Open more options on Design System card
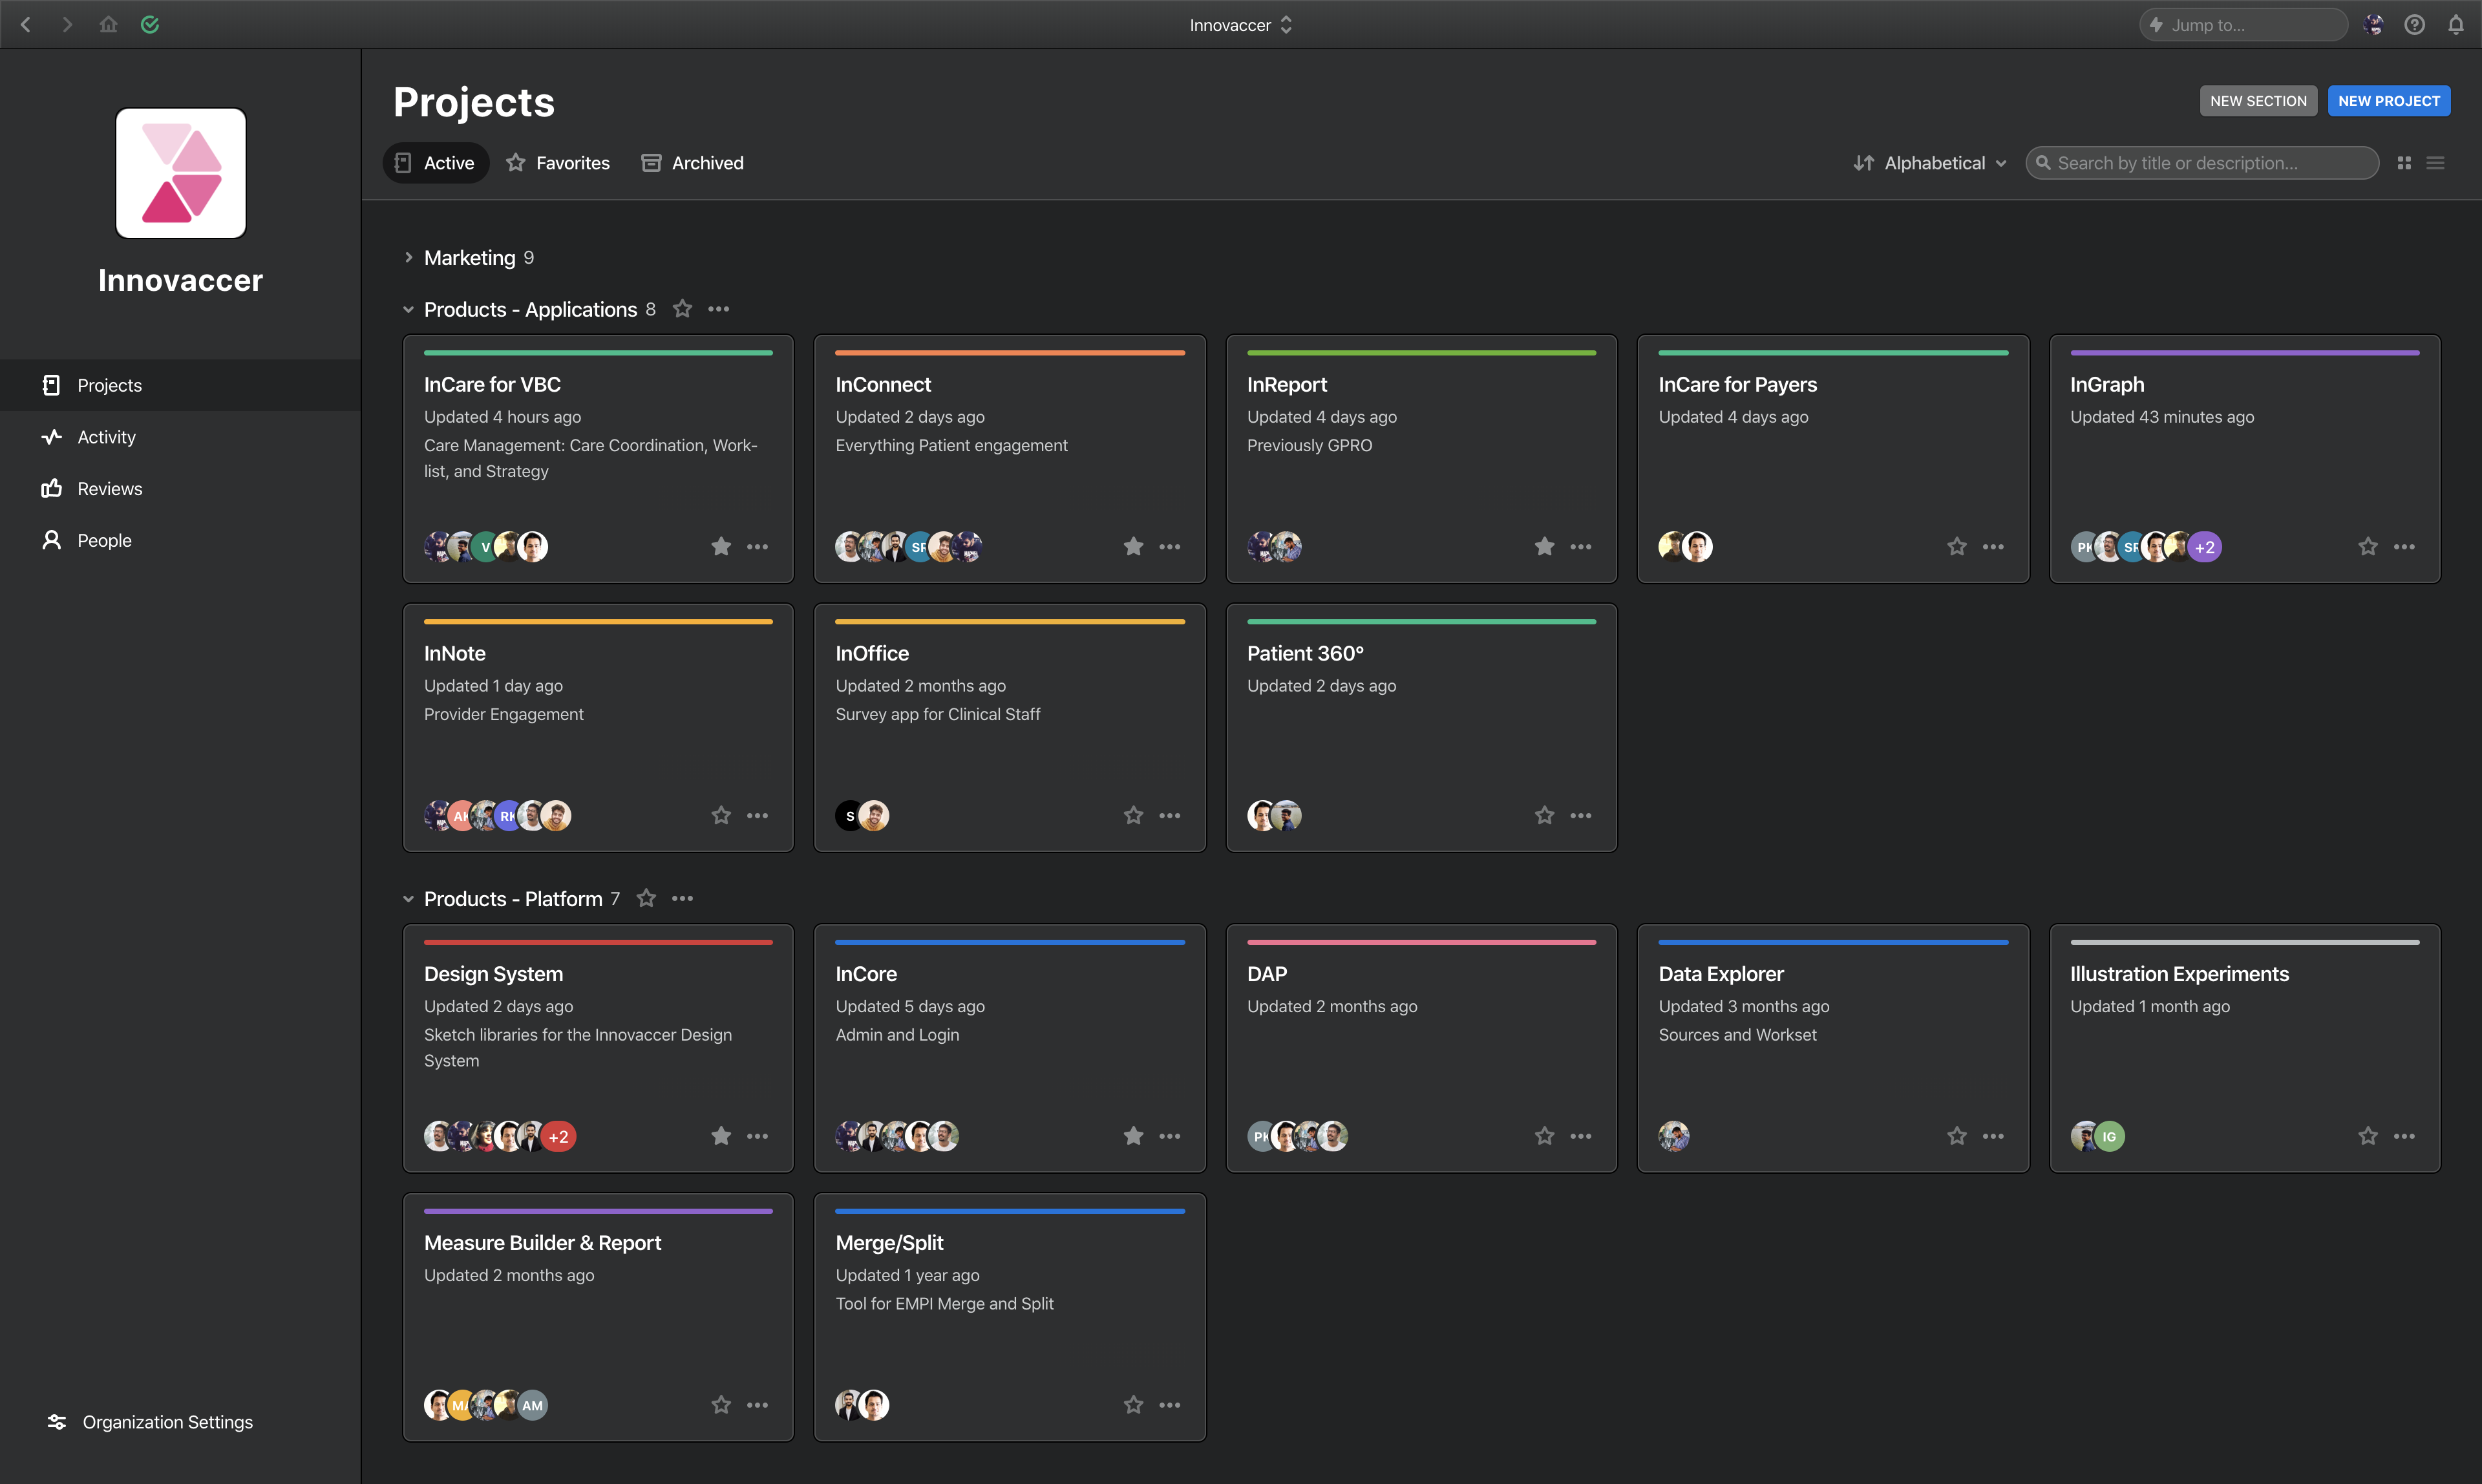 pos(758,1136)
